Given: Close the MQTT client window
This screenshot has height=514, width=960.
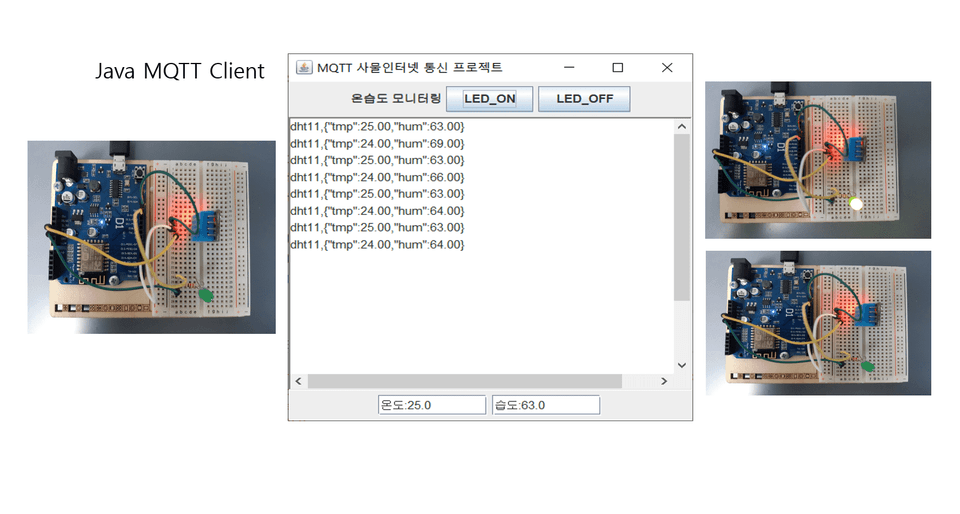Looking at the screenshot, I should 667,67.
